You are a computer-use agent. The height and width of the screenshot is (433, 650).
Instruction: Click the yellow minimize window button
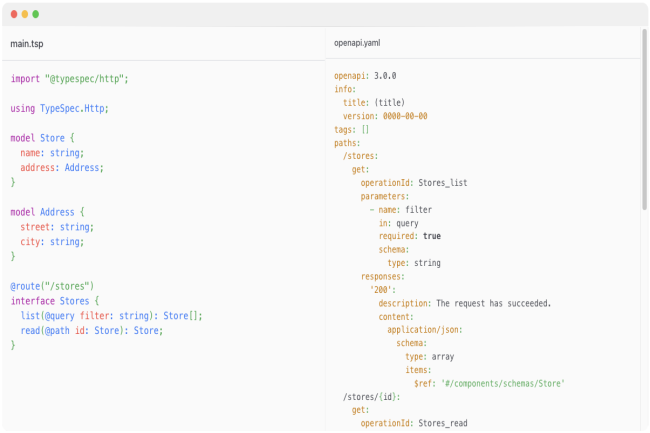[x=25, y=15]
